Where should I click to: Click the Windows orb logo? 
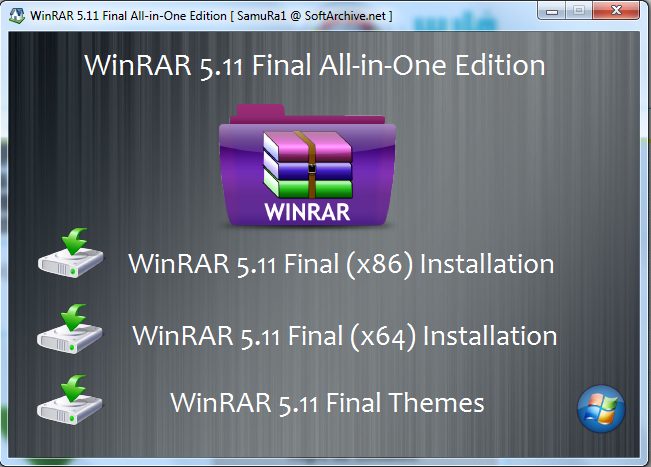pos(601,409)
